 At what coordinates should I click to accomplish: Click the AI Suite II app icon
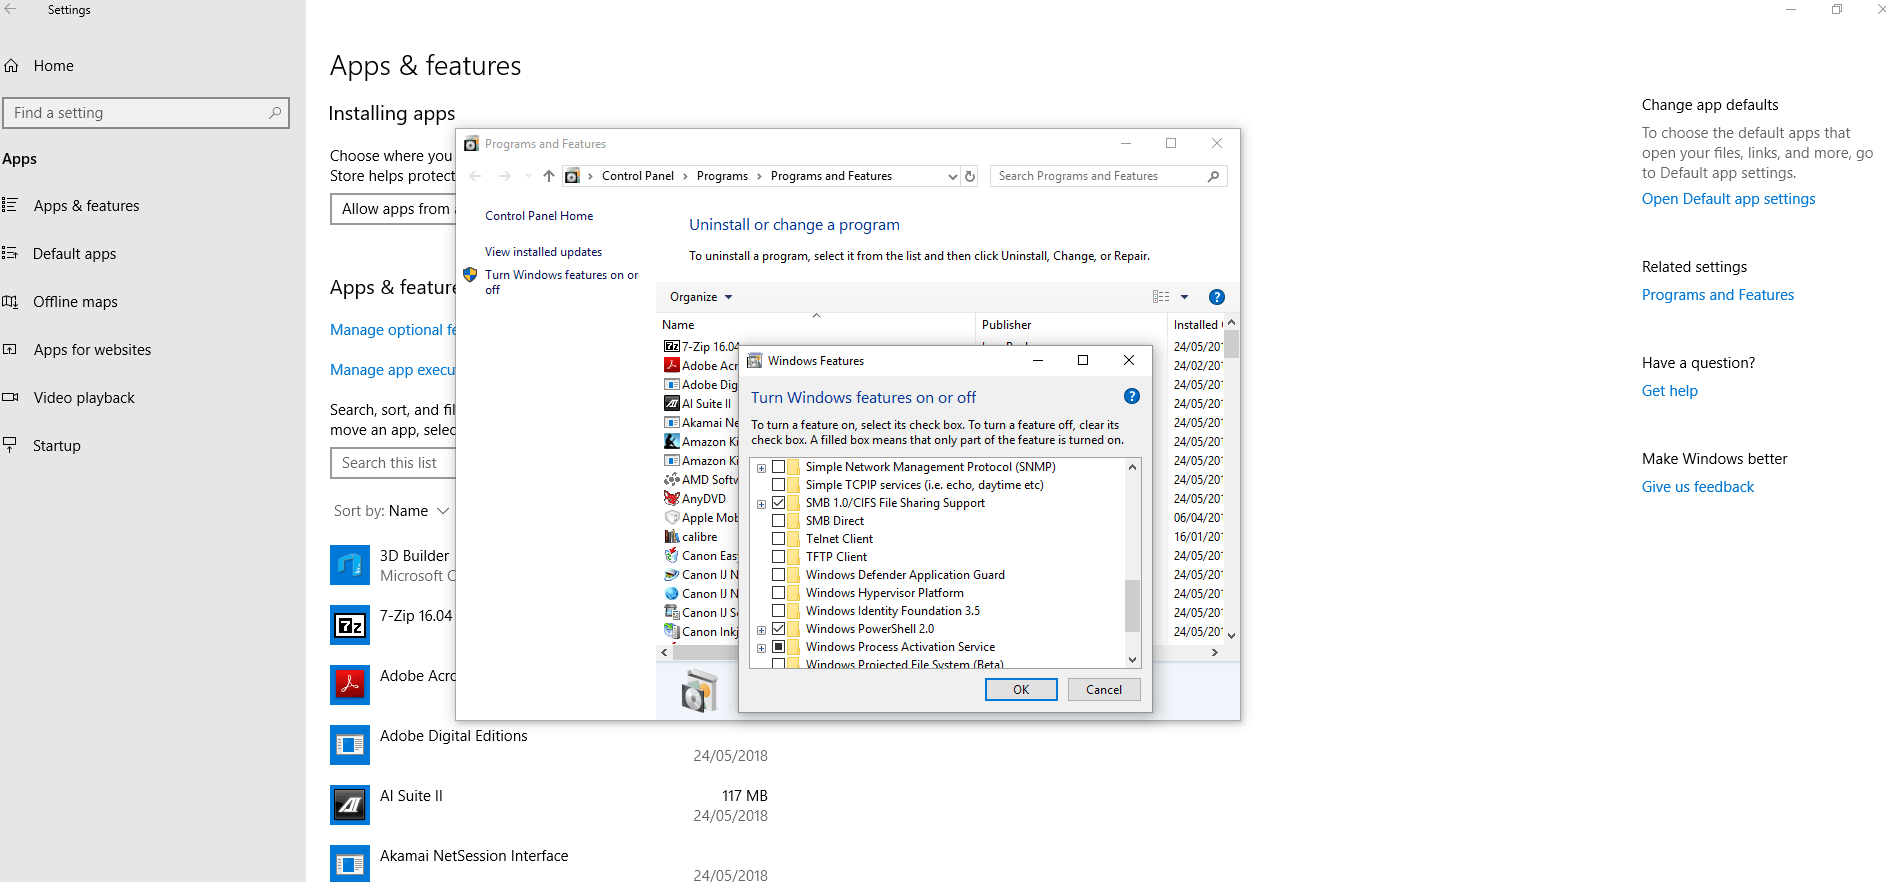click(x=350, y=805)
